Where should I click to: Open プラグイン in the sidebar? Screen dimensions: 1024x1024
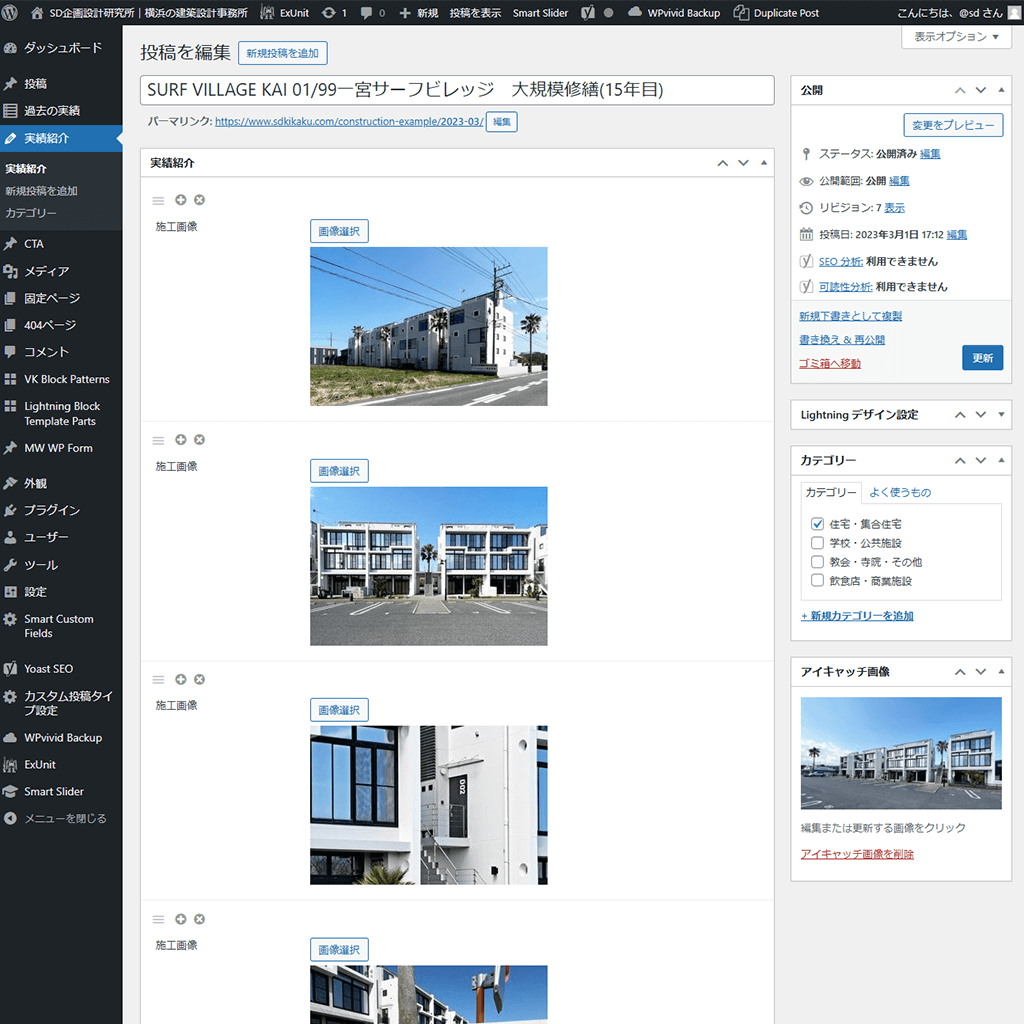click(x=61, y=510)
